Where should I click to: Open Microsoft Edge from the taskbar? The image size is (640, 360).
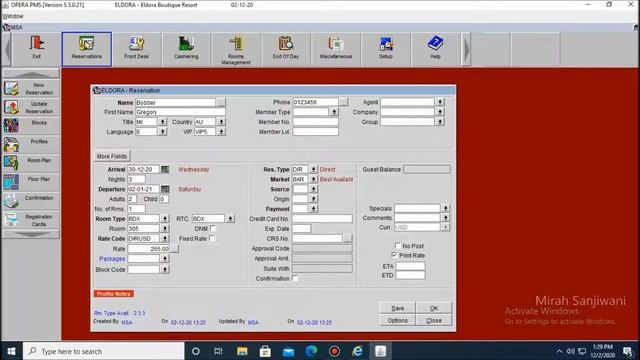pyautogui.click(x=311, y=351)
